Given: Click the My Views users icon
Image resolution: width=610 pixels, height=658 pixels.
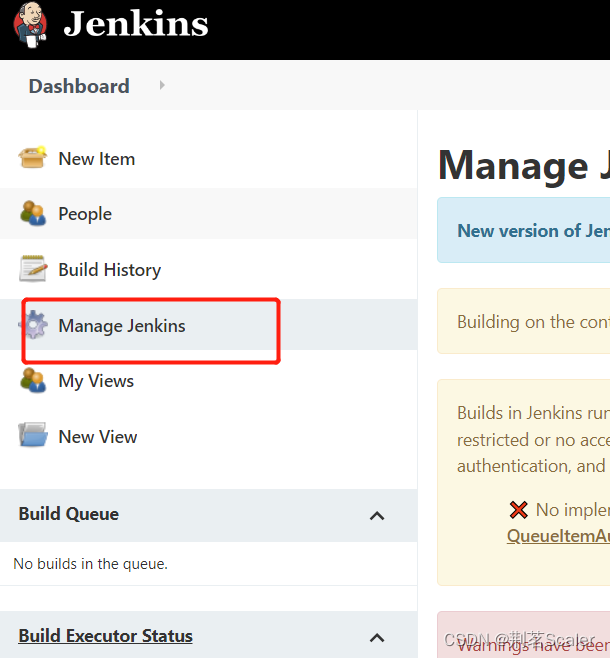Looking at the screenshot, I should (33, 380).
